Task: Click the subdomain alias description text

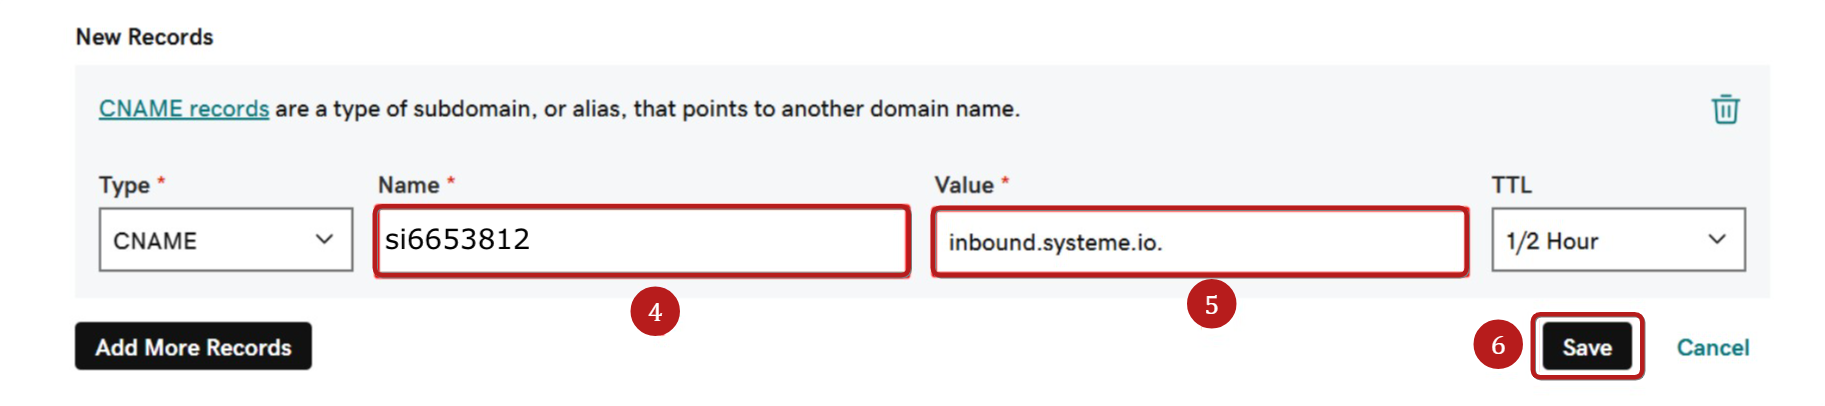Action: 648,108
